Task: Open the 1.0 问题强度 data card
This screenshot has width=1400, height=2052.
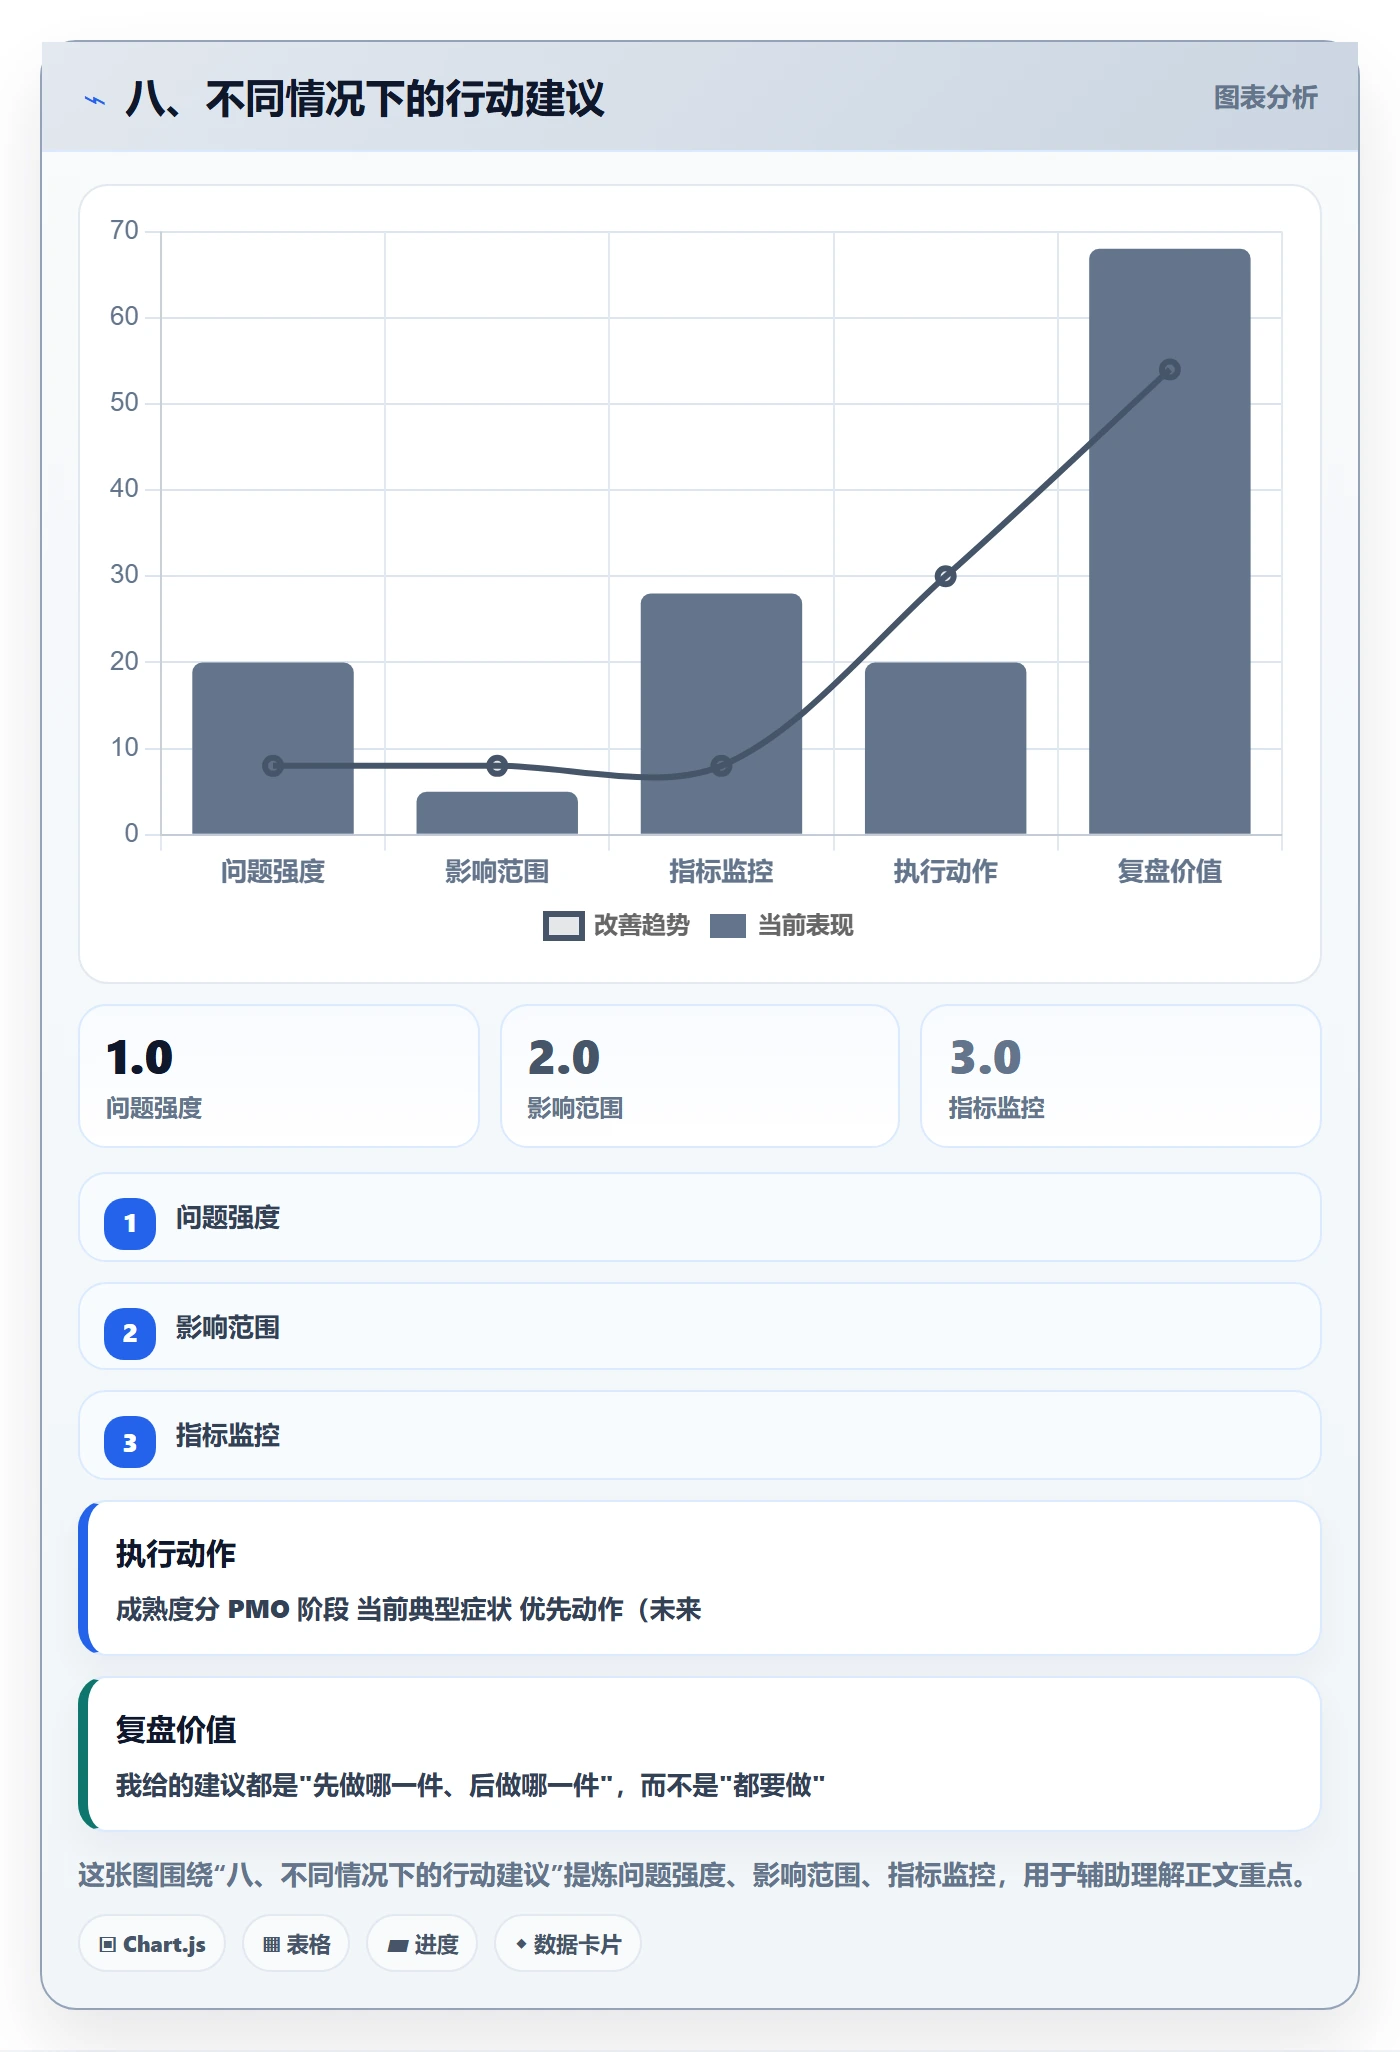Action: pyautogui.click(x=279, y=1076)
